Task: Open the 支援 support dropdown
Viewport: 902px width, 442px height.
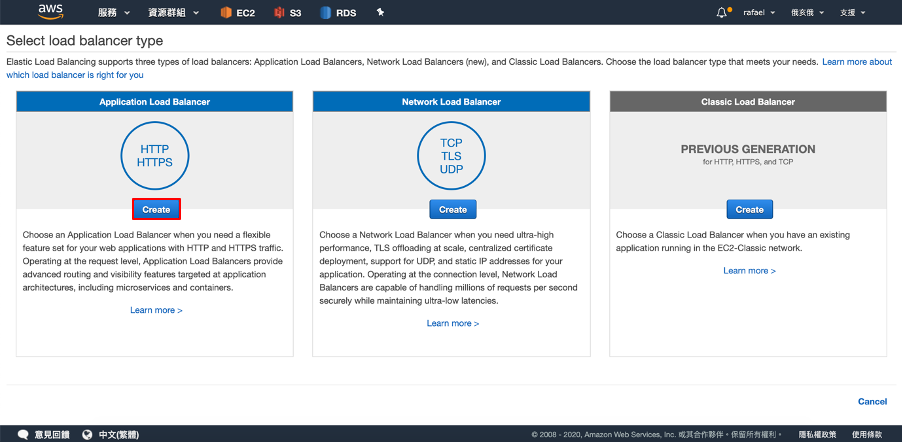Action: [x=853, y=13]
